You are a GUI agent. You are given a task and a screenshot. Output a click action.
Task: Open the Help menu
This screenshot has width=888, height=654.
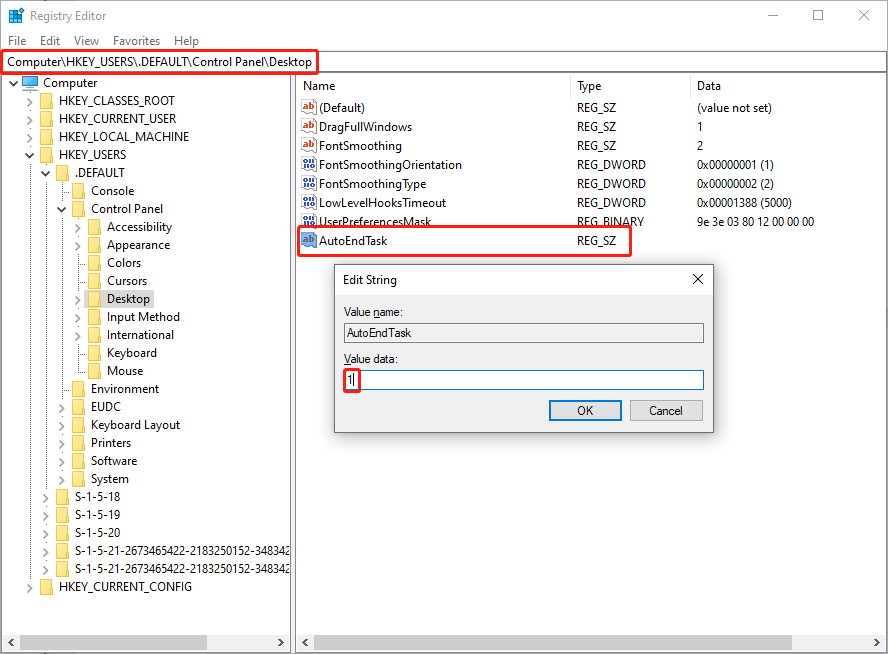pos(186,41)
